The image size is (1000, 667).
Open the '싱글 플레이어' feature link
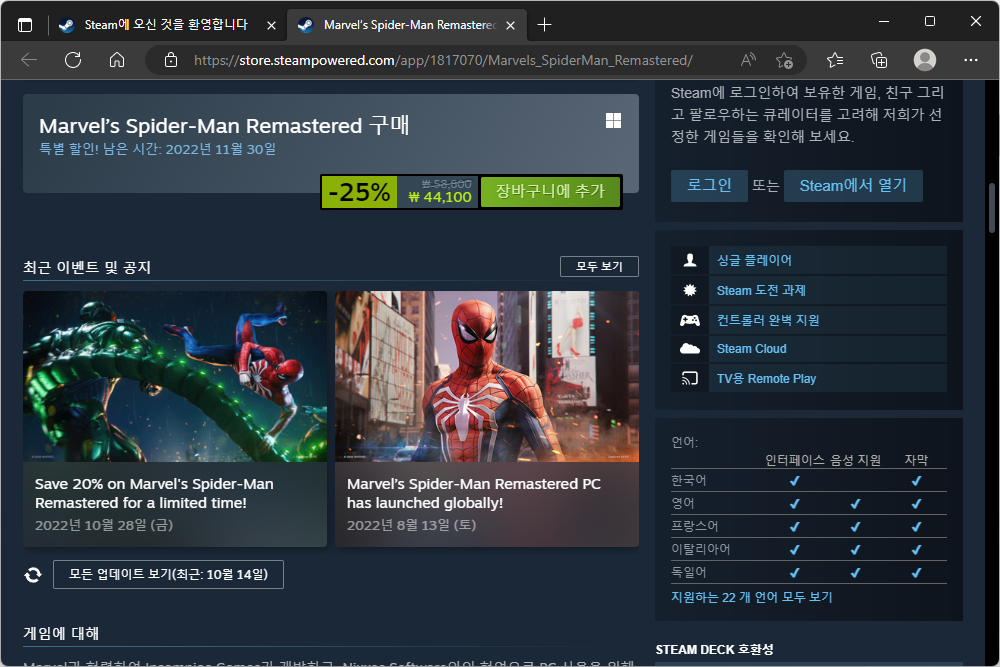point(754,260)
